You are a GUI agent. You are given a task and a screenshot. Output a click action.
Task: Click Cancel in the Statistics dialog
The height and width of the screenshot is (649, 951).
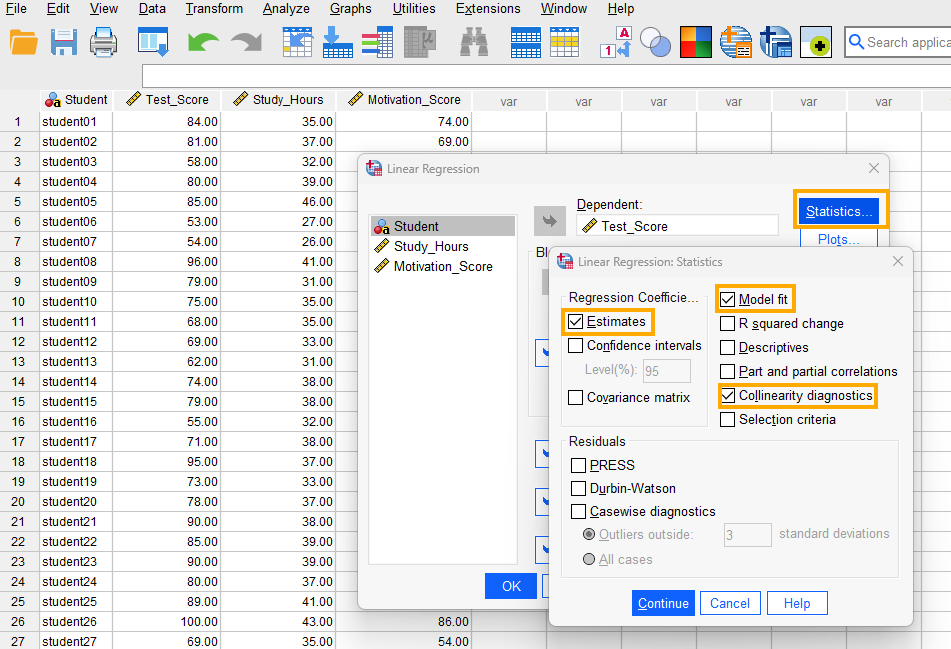(730, 603)
